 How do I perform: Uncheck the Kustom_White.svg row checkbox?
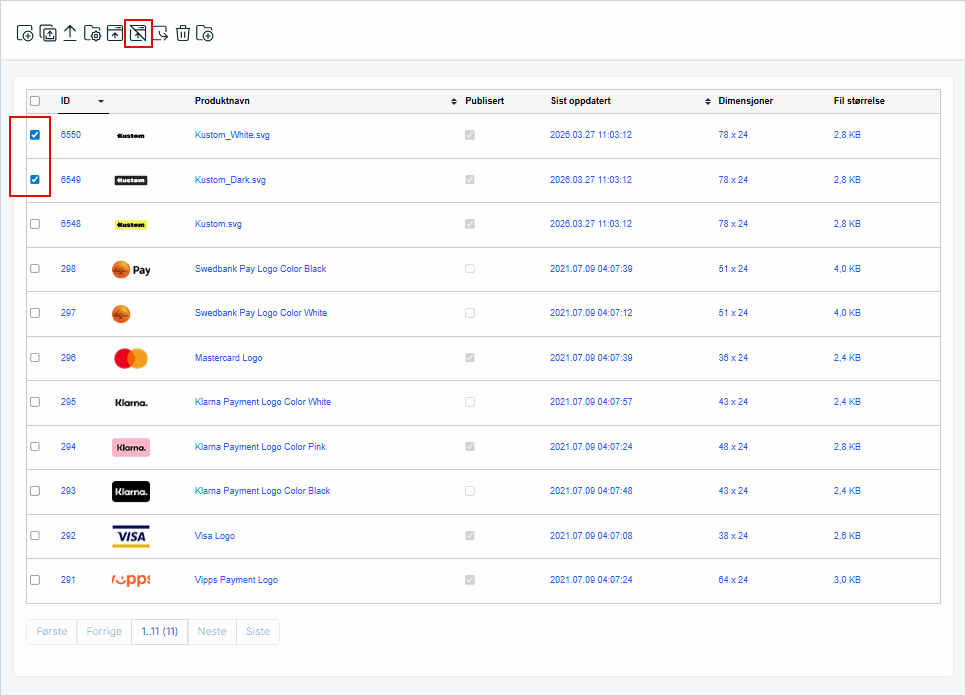[x=35, y=135]
